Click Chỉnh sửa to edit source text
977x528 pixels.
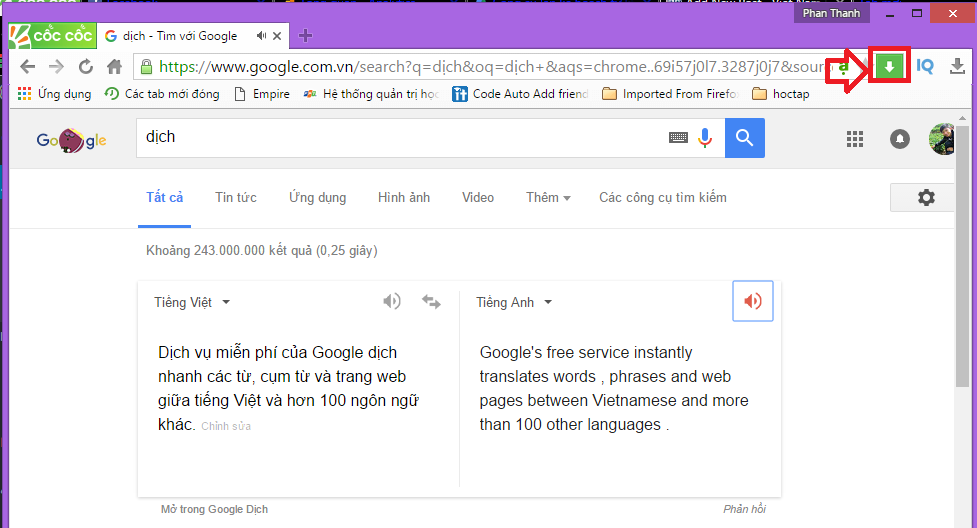coord(226,426)
